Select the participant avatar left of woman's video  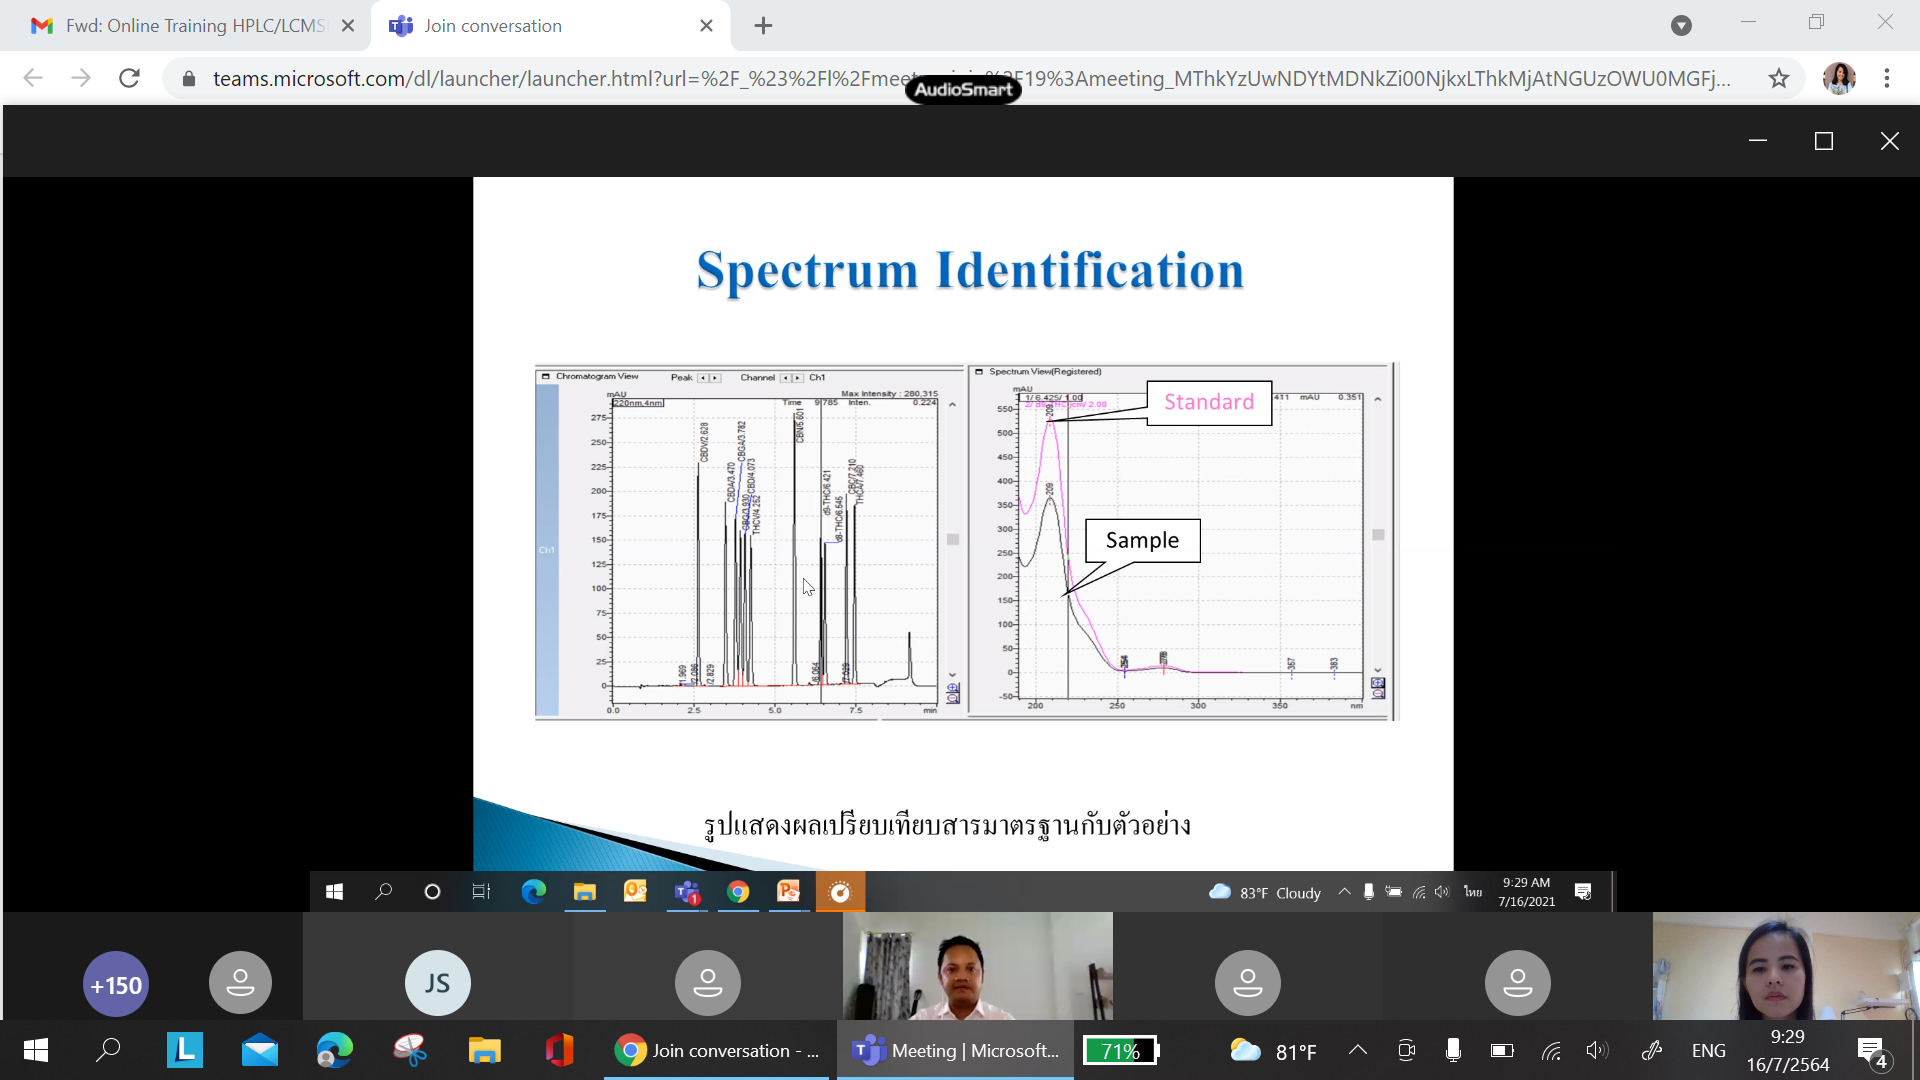pyautogui.click(x=1517, y=983)
